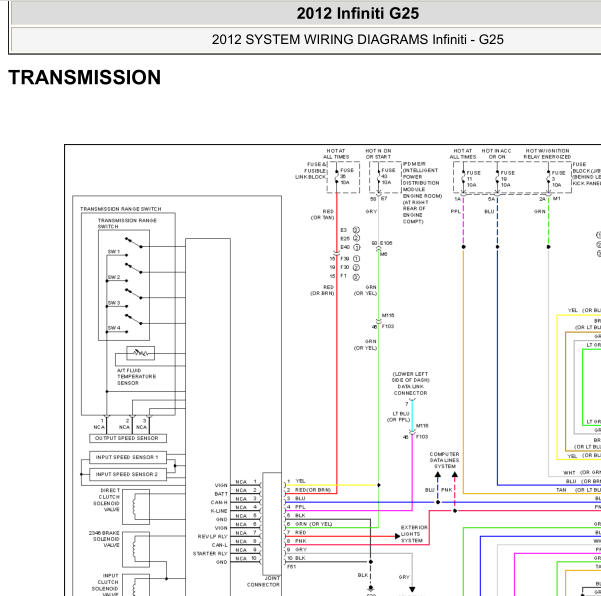Click the 'F30' connector label

[x=345, y=267]
